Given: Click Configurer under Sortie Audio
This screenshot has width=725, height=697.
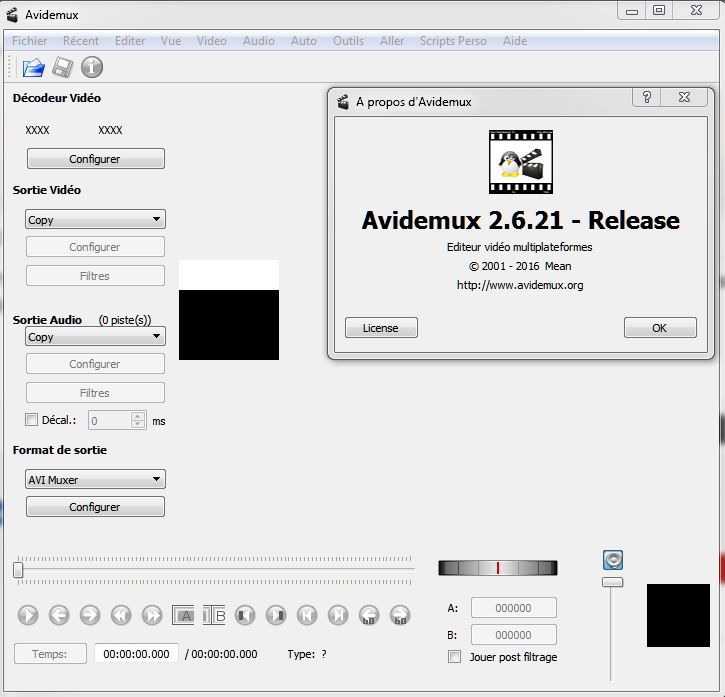Looking at the screenshot, I should tap(95, 364).
